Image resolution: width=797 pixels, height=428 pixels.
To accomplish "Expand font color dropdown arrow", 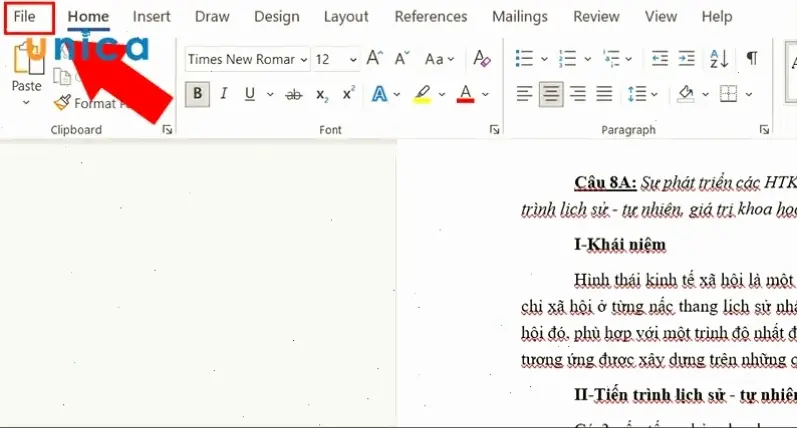I will (x=485, y=95).
